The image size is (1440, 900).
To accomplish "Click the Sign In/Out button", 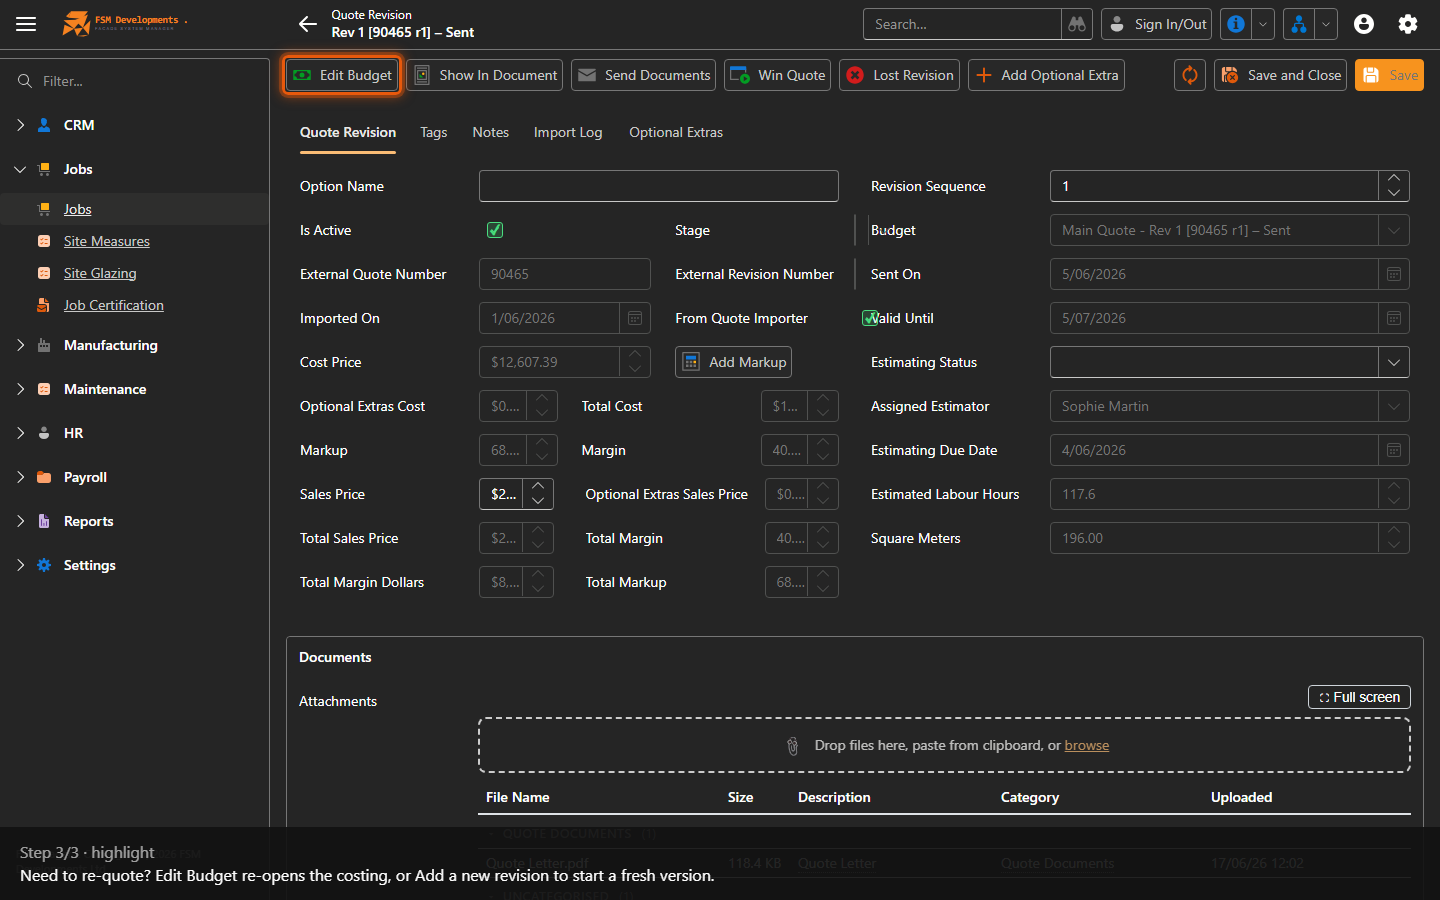I will 1157,24.
